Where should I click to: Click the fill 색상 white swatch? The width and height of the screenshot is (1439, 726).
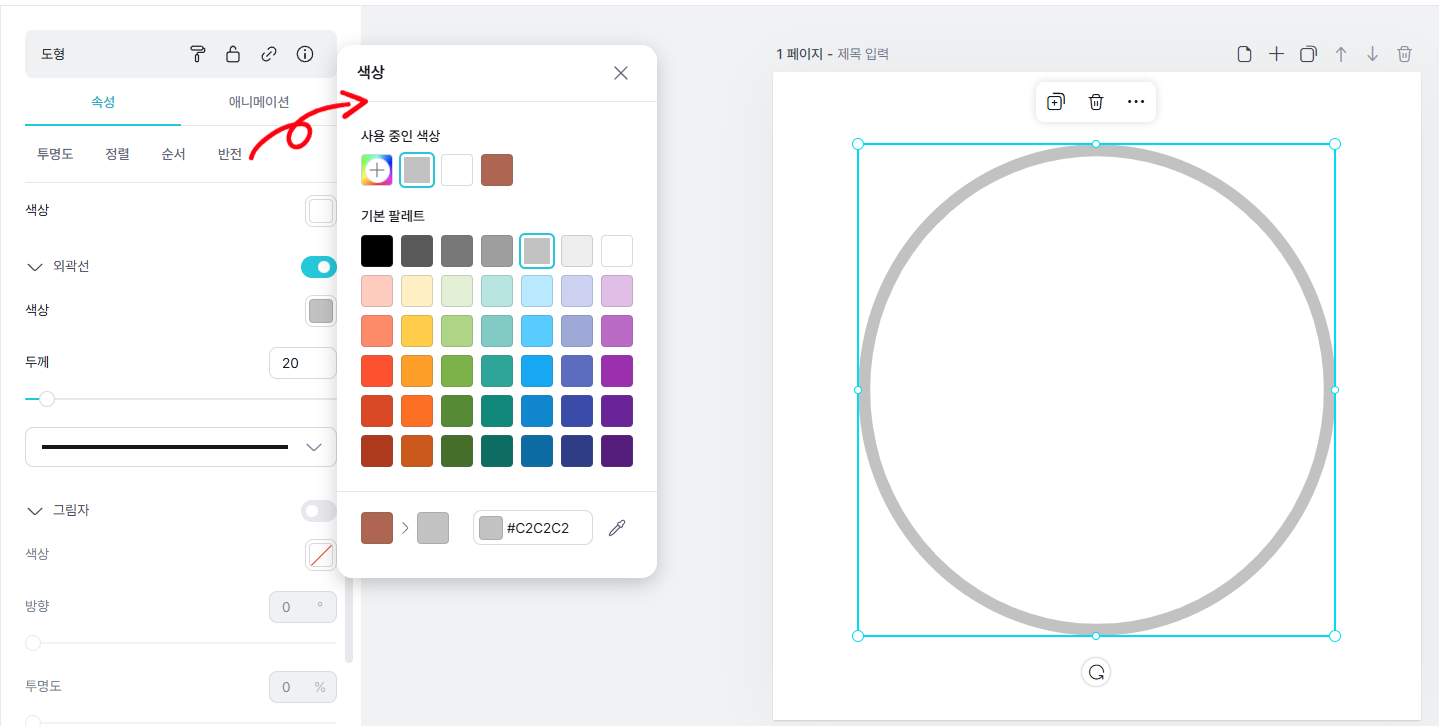pos(321,211)
